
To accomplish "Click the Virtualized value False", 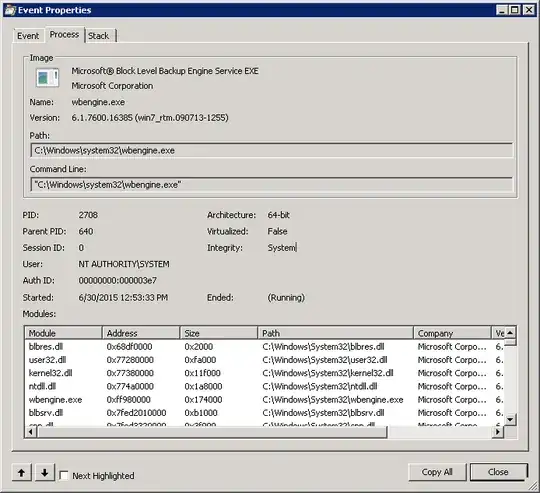I will click(x=277, y=231).
